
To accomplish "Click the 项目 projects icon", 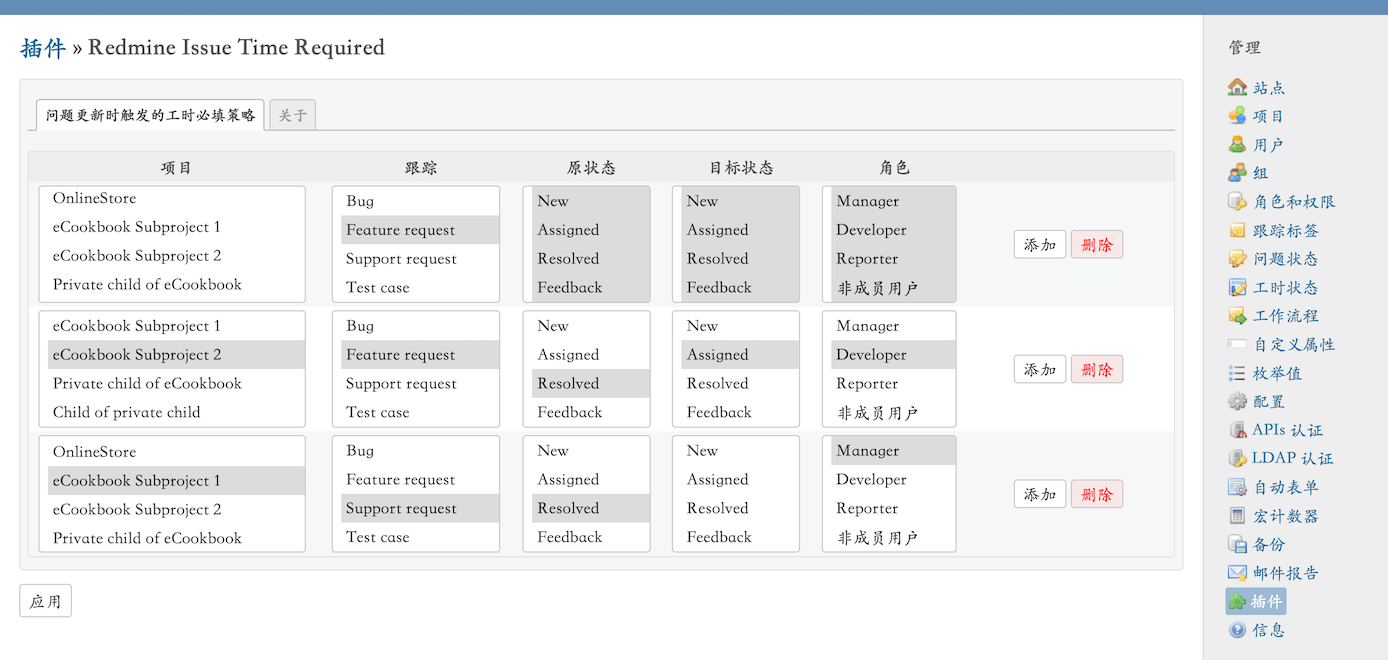I will (1237, 116).
